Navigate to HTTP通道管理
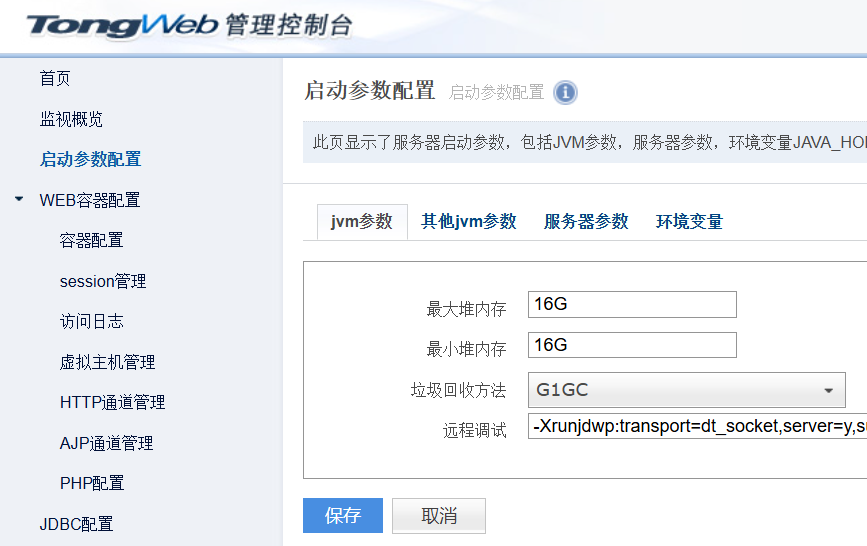Image resolution: width=867 pixels, height=546 pixels. pyautogui.click(x=112, y=402)
